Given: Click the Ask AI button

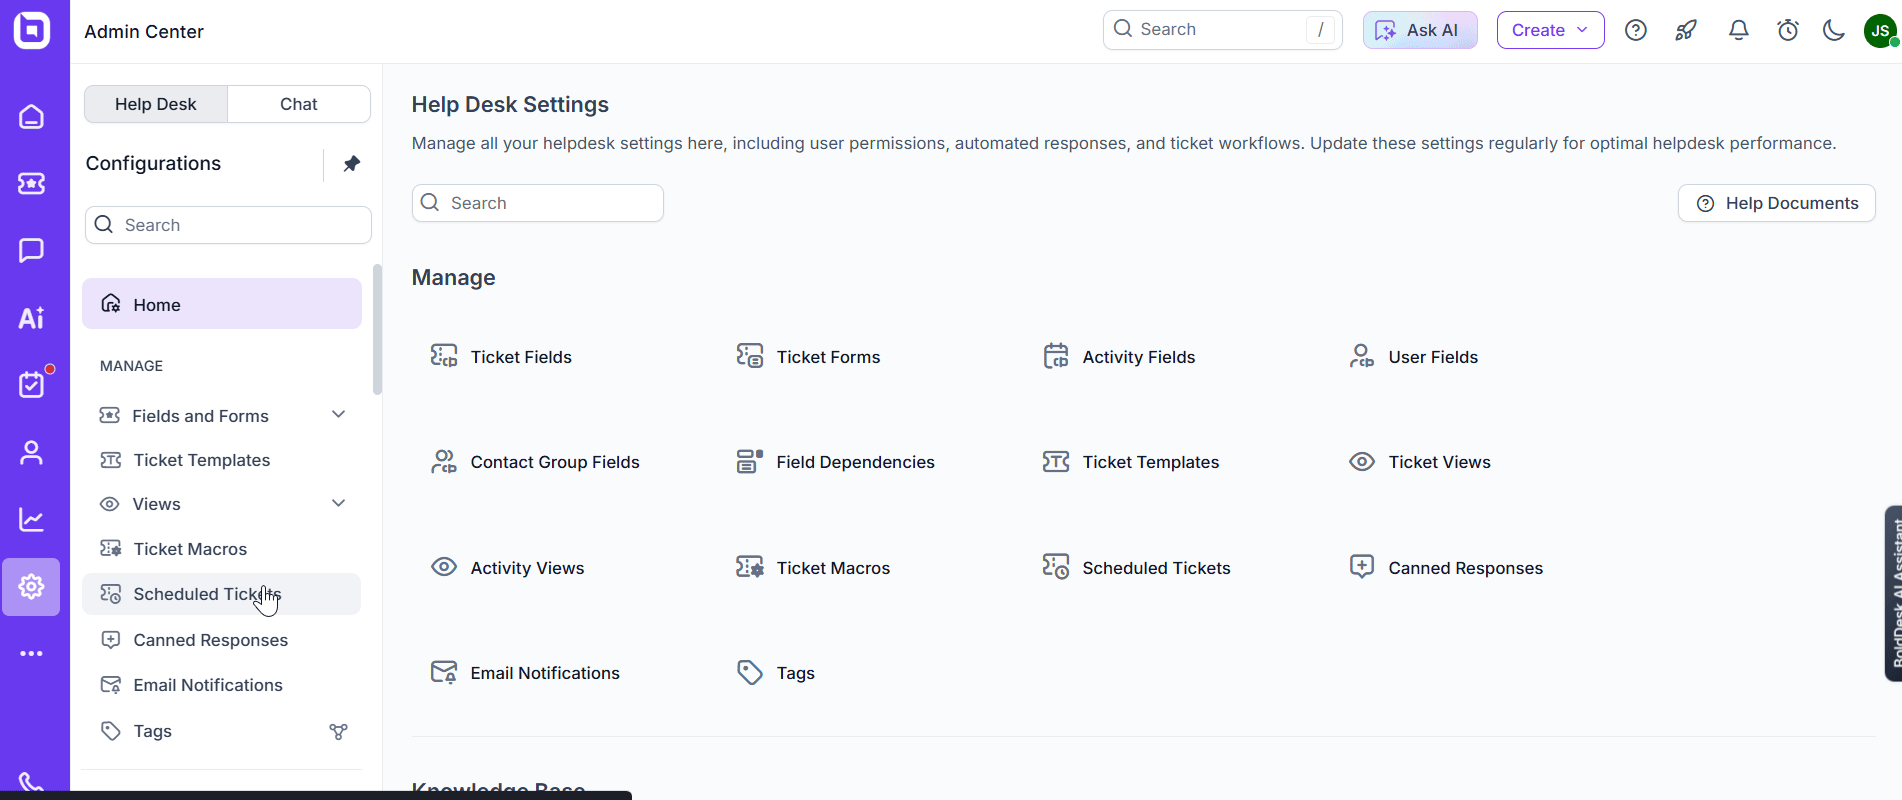Looking at the screenshot, I should pyautogui.click(x=1420, y=30).
